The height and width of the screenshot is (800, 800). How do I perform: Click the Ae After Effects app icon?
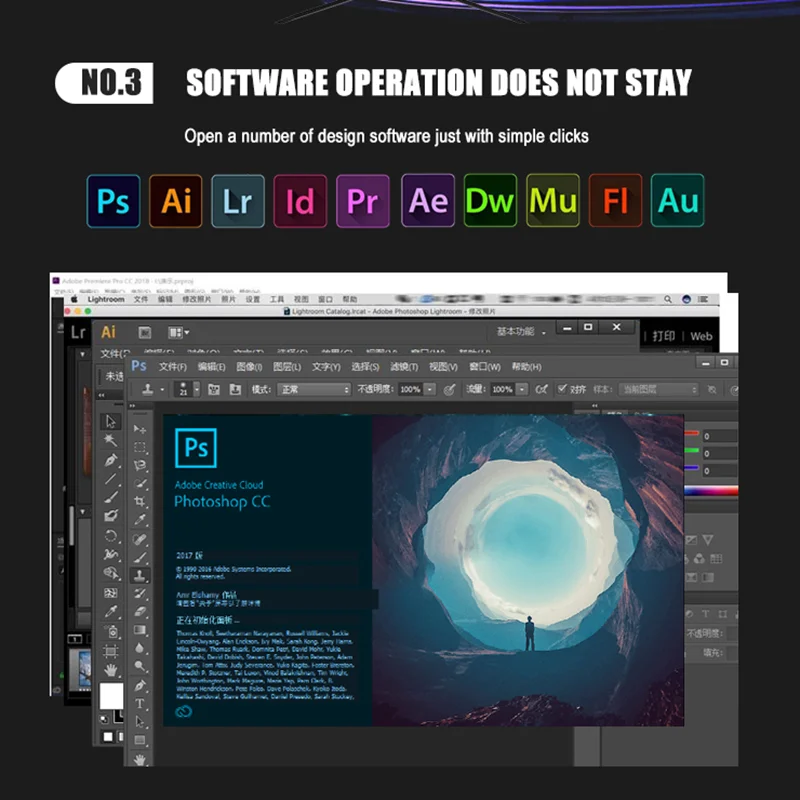[428, 200]
